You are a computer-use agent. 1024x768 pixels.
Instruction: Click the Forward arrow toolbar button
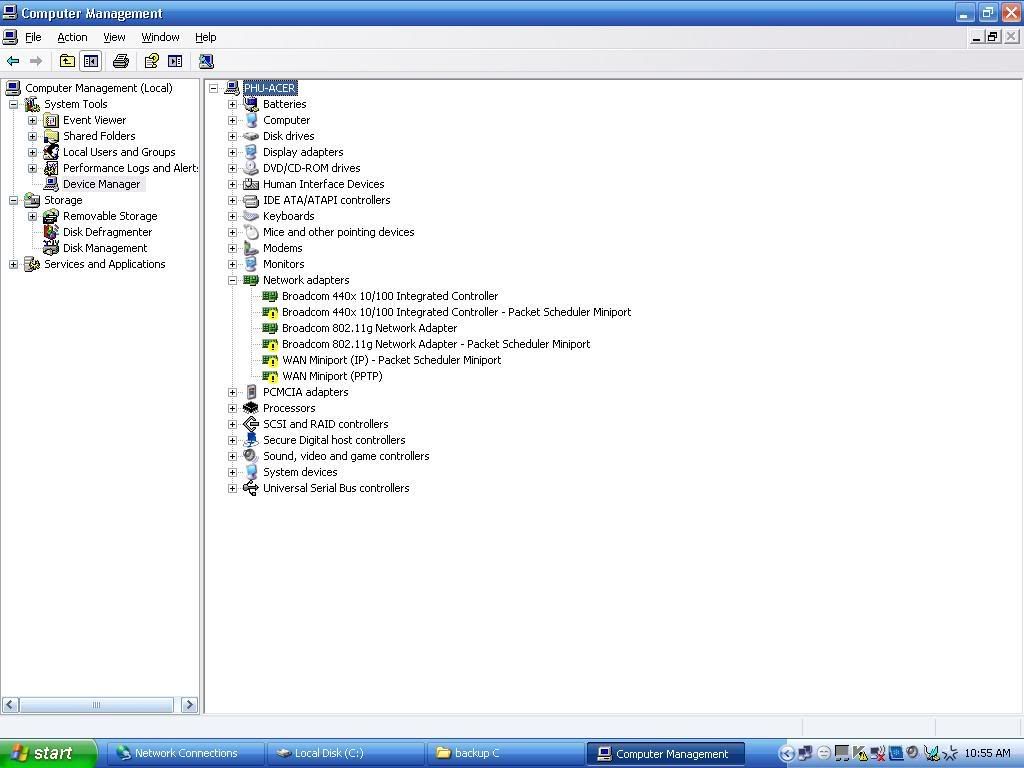[36, 61]
